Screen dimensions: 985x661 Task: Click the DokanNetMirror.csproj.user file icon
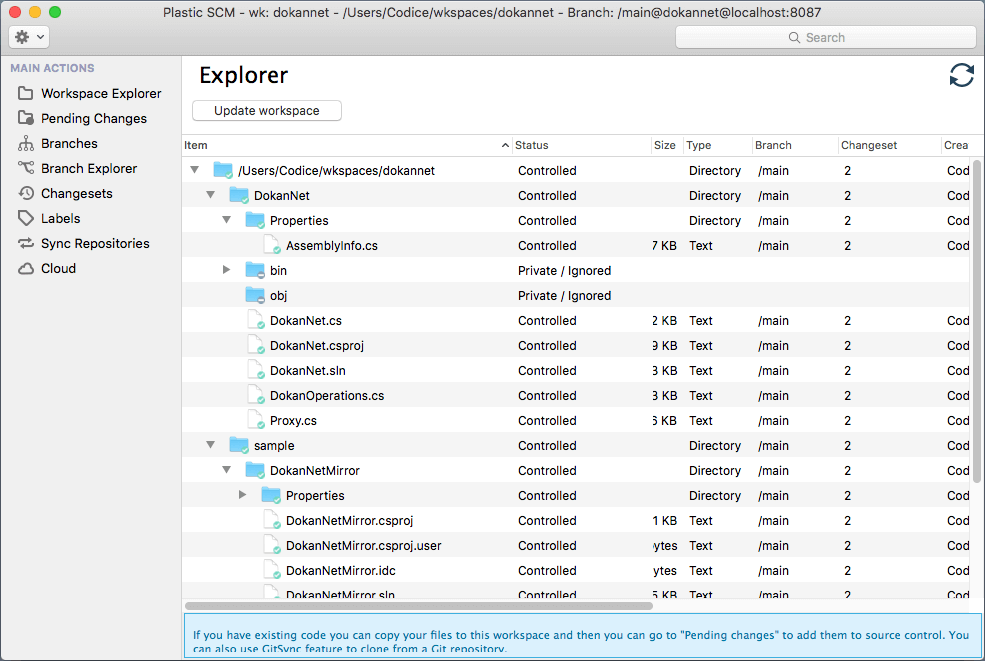[x=271, y=545]
